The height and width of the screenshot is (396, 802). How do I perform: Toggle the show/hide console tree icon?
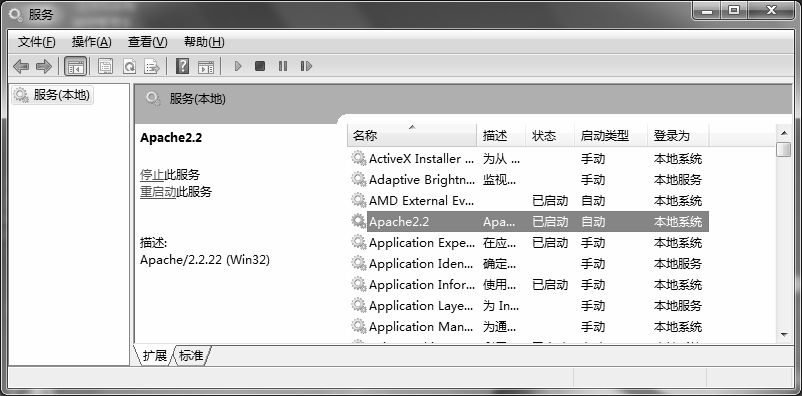76,67
